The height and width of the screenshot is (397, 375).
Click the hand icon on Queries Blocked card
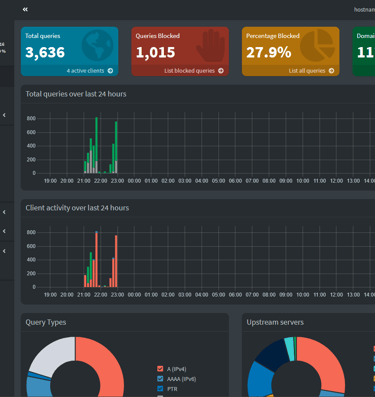211,45
